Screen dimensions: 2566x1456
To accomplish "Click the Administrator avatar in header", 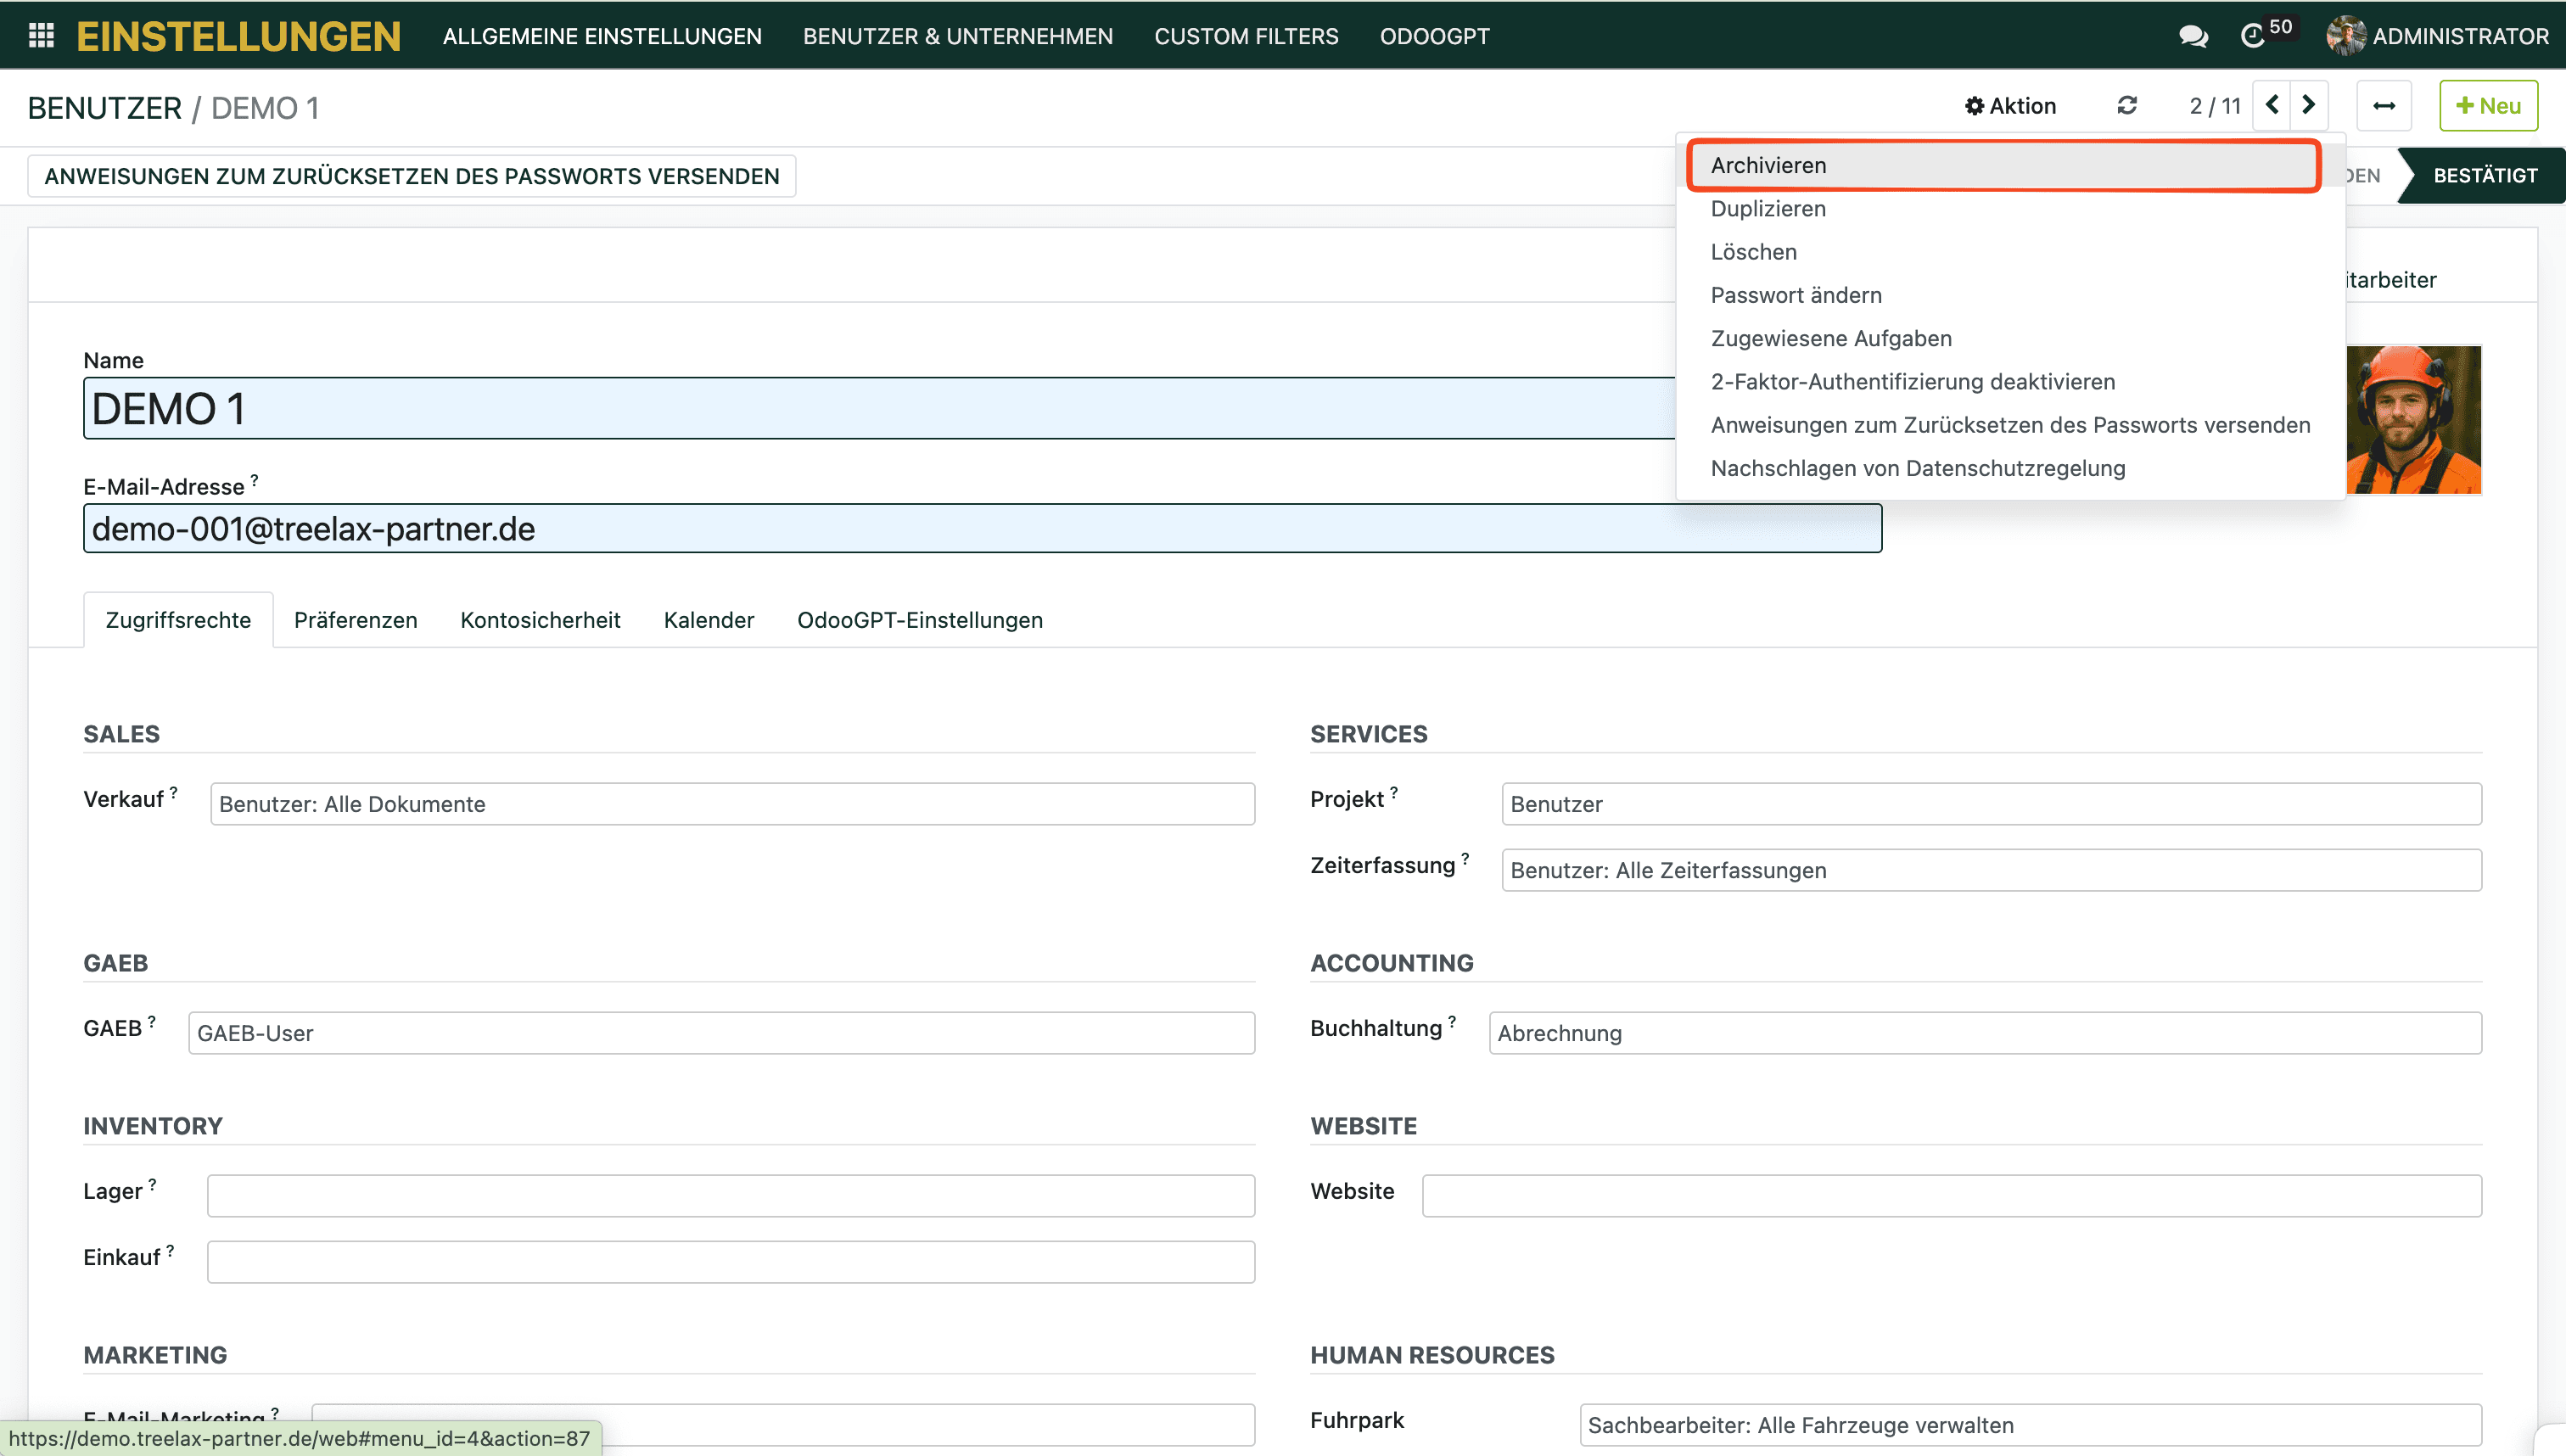I will pyautogui.click(x=2345, y=36).
